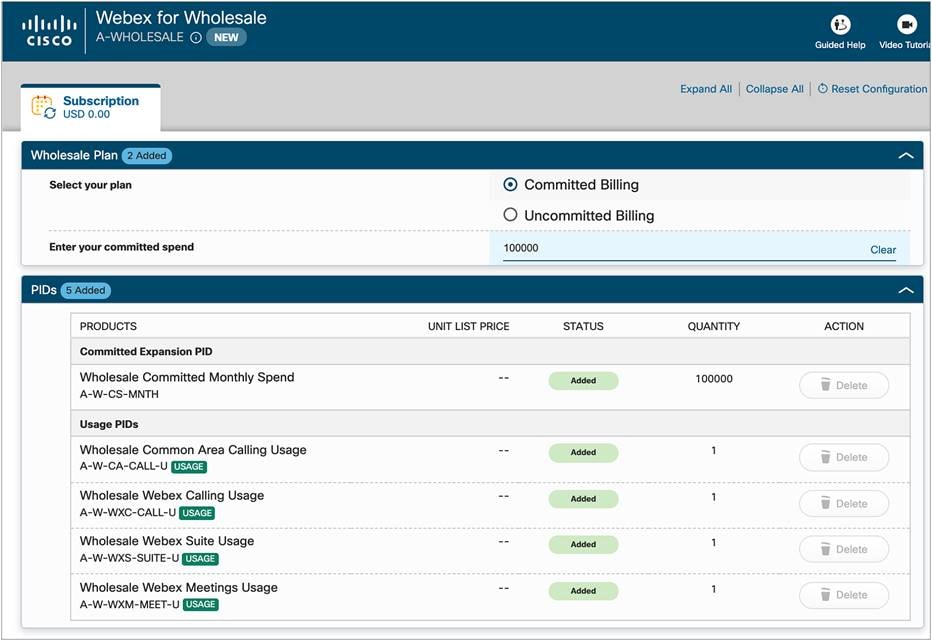Click USAGE badge next to A-W-WXS-SUITE-U
The width and height of the screenshot is (932, 641).
(x=200, y=559)
